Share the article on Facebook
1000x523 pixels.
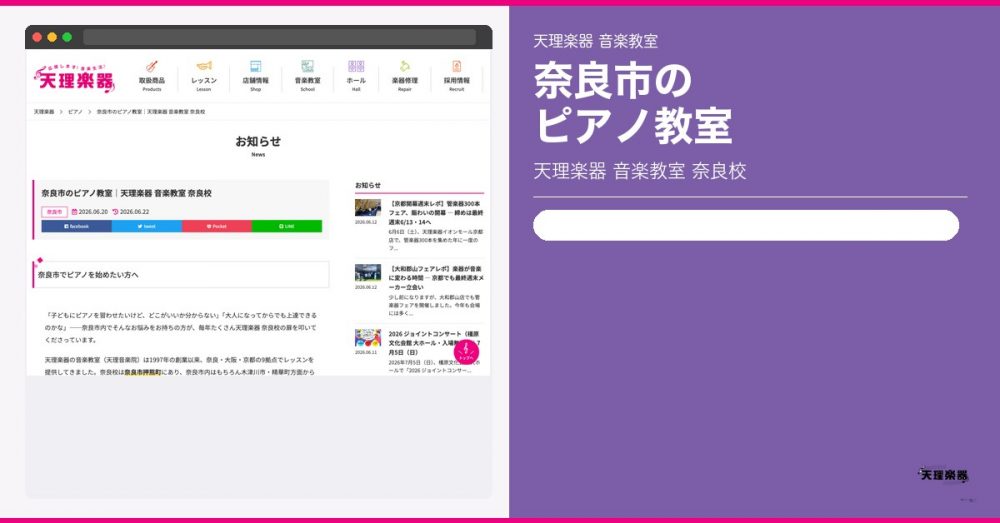point(77,226)
